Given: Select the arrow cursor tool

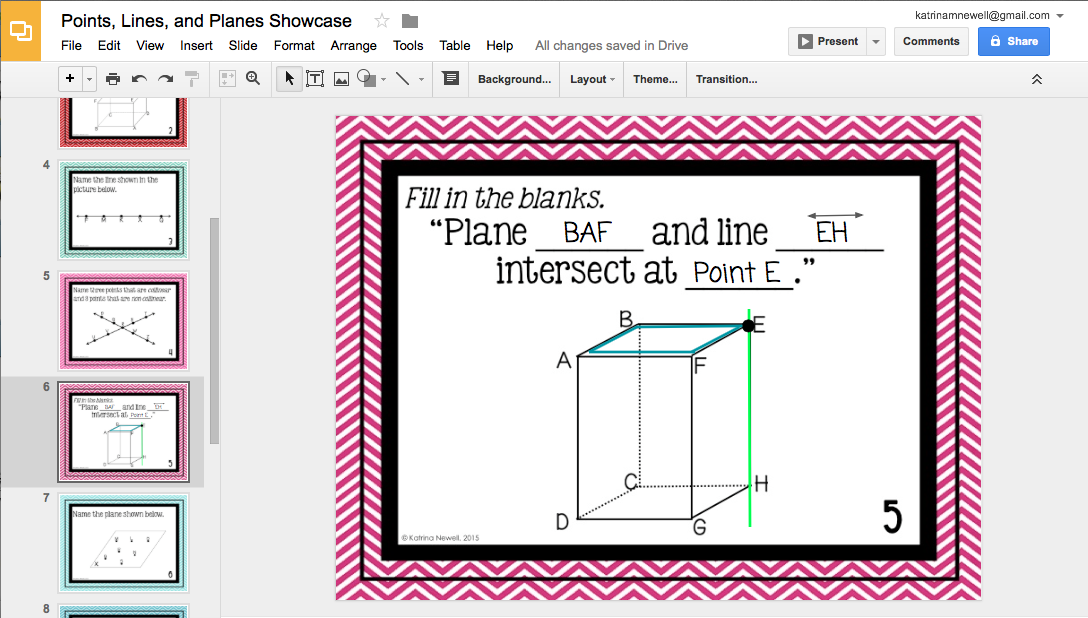Looking at the screenshot, I should coord(289,79).
